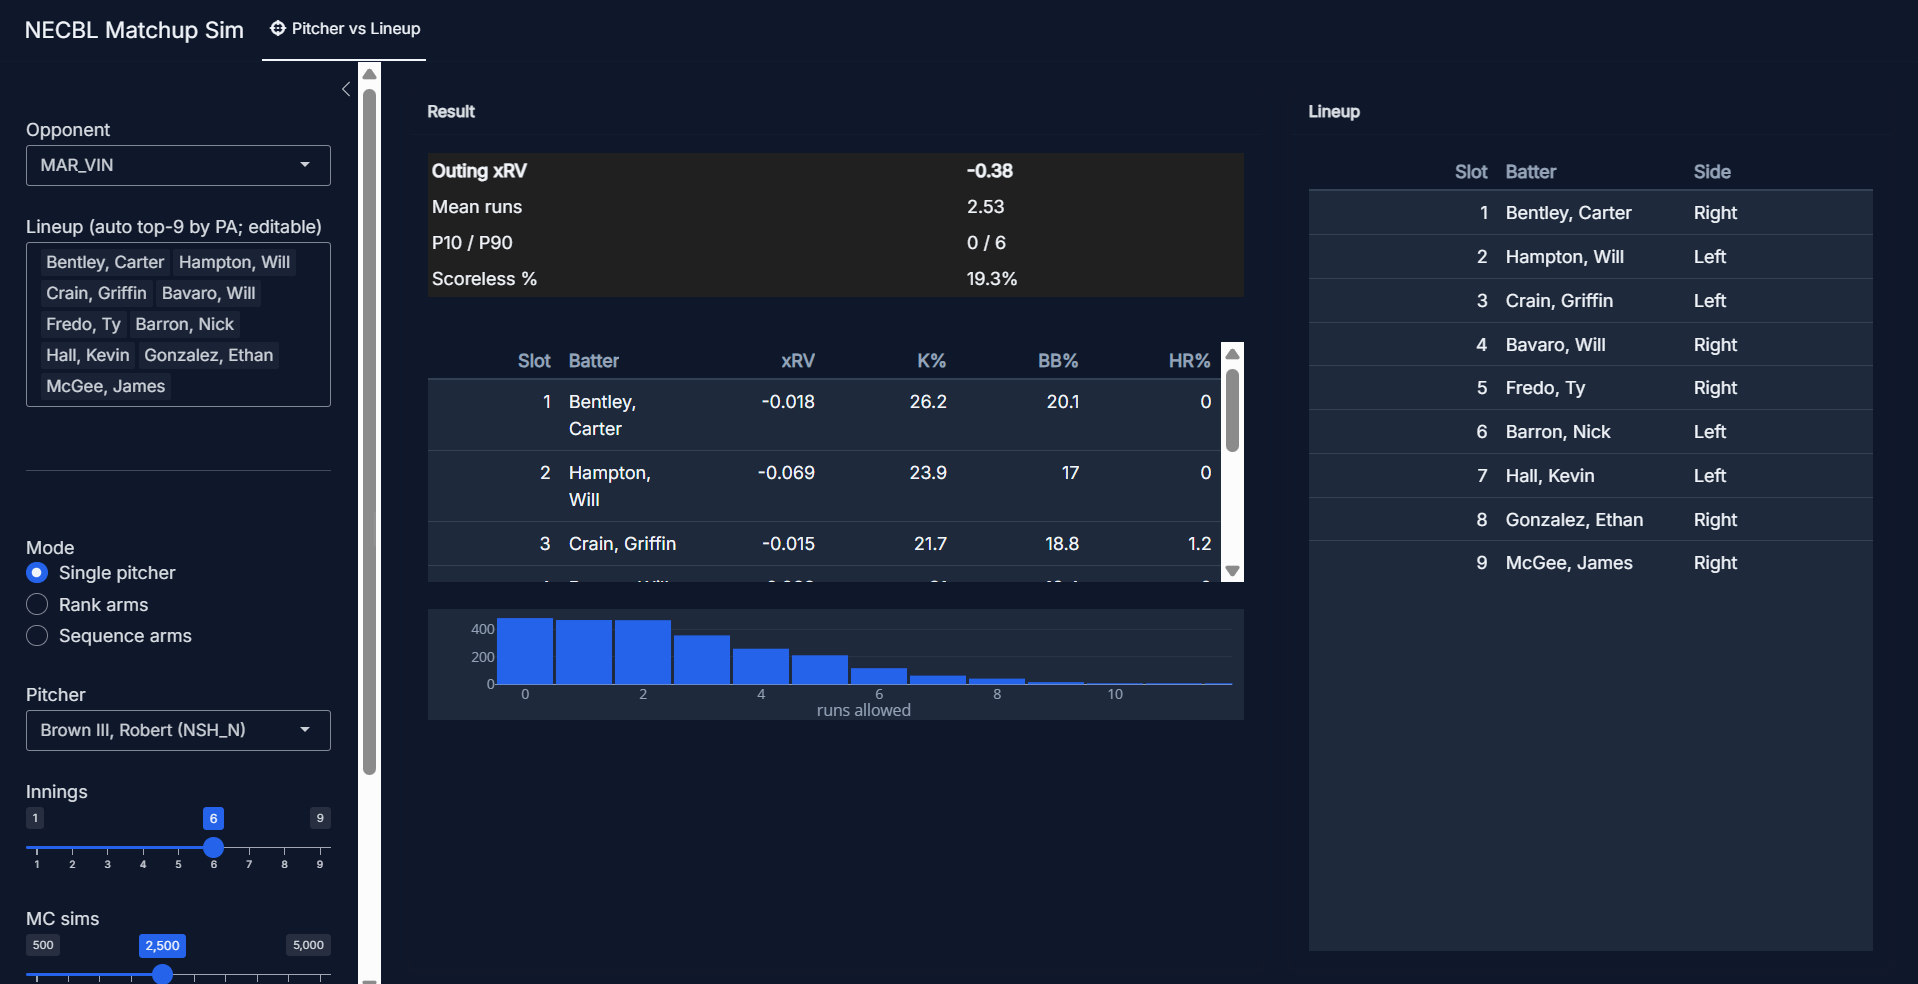Click the BB% column header
This screenshot has height=984, width=1918.
[x=1058, y=361]
